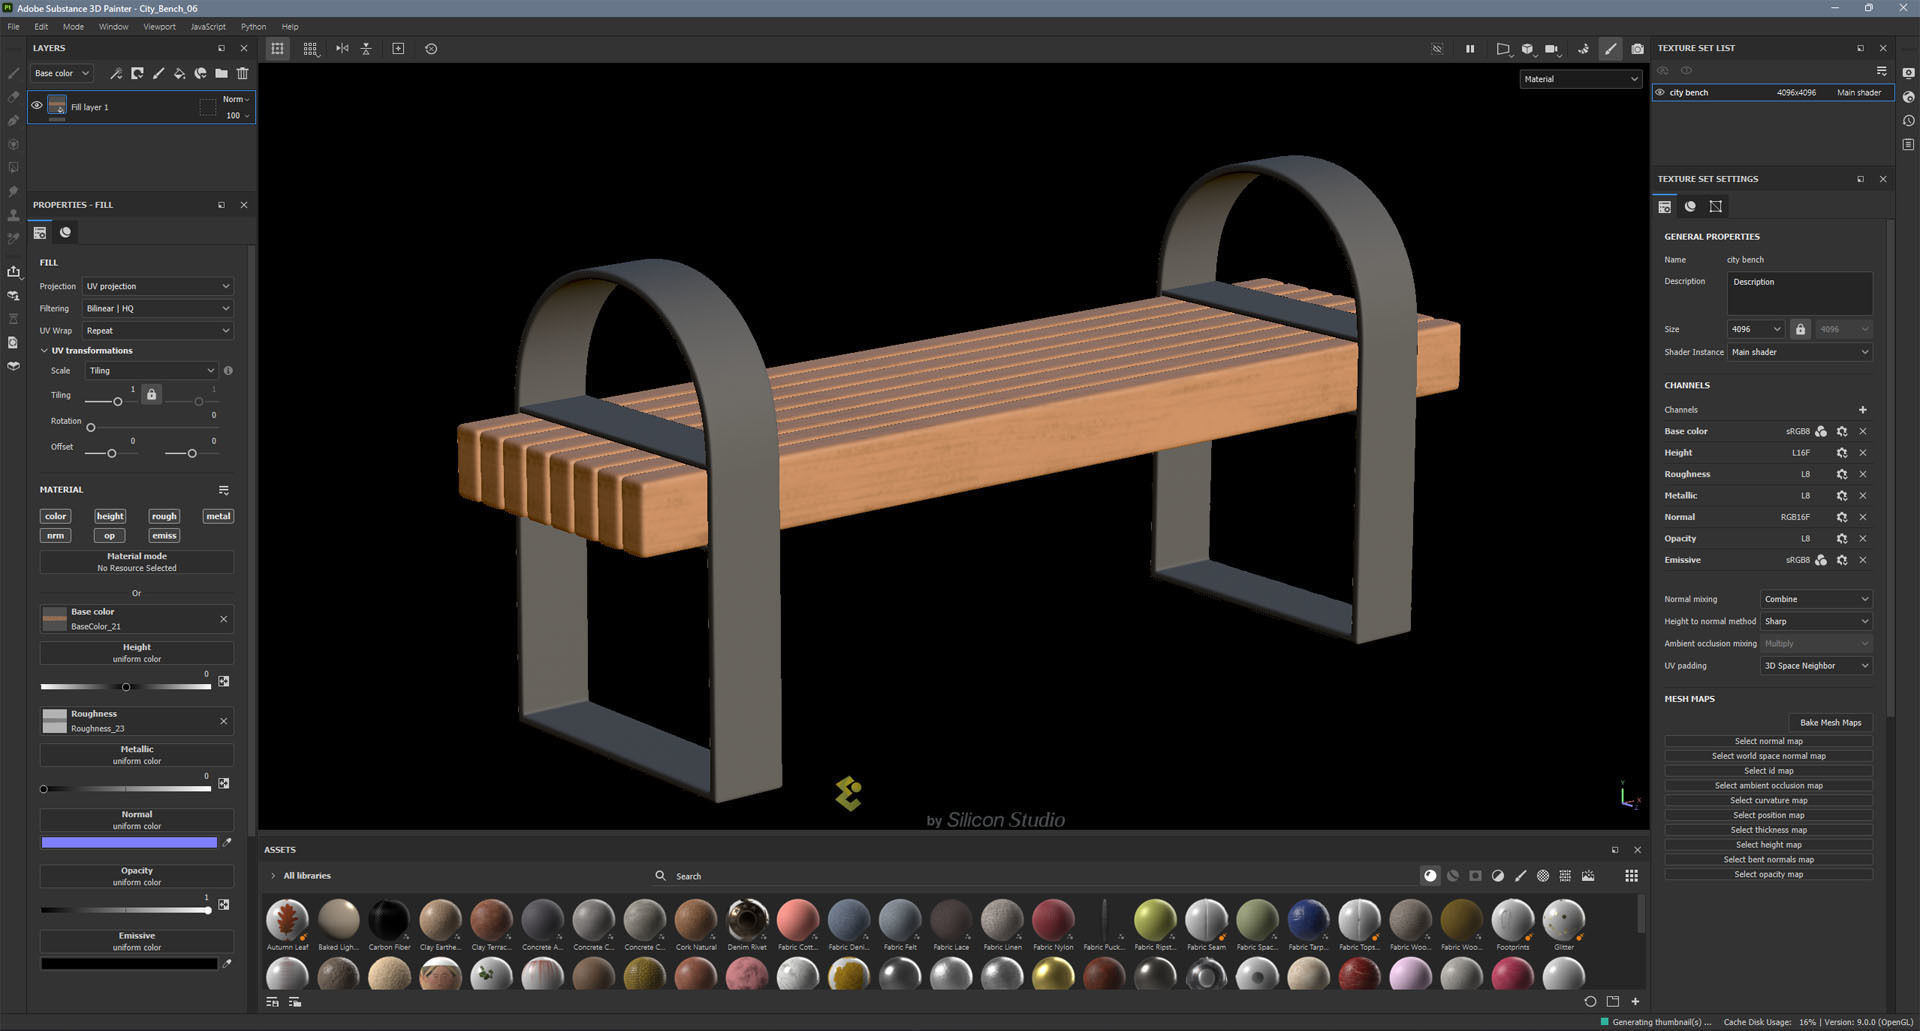Create a new folder in the Layers panel
This screenshot has width=1920, height=1031.
coord(221,73)
